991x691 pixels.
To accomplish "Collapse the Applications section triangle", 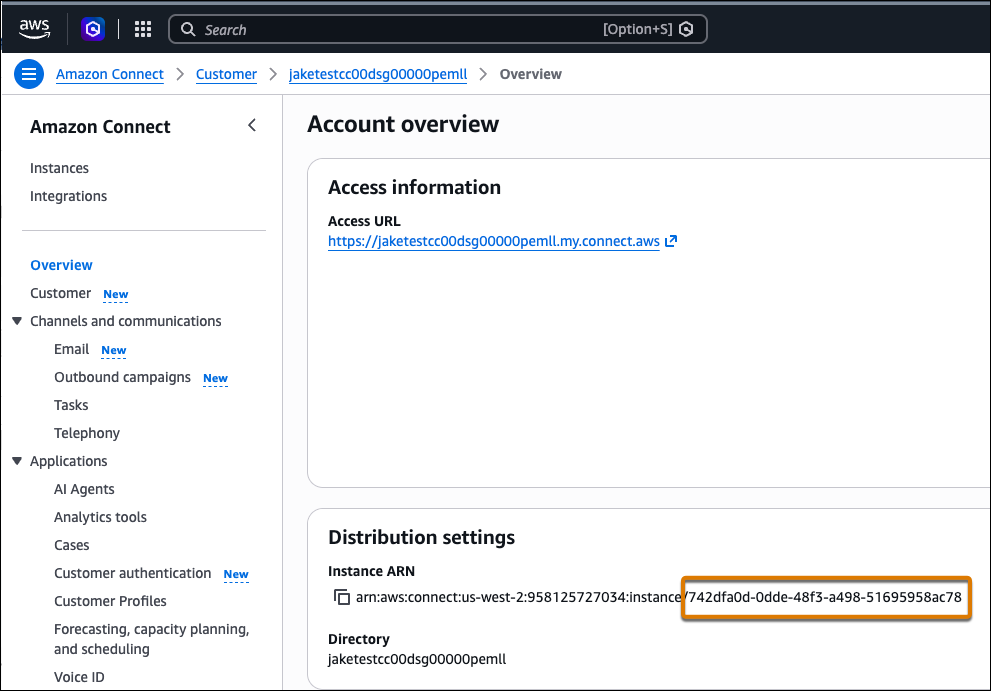I will coord(17,461).
